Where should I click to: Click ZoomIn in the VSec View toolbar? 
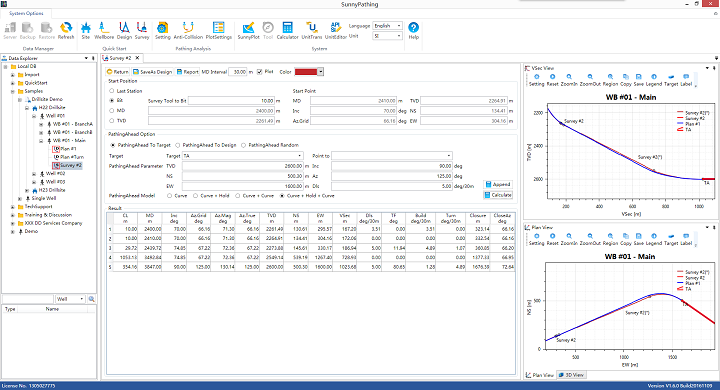[x=569, y=80]
